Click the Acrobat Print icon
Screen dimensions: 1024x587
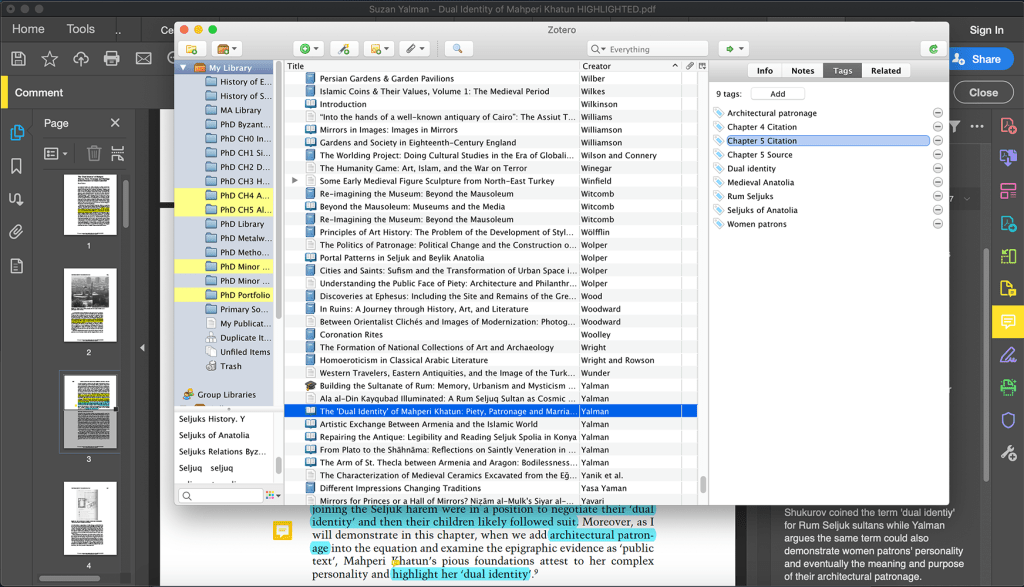tap(112, 59)
